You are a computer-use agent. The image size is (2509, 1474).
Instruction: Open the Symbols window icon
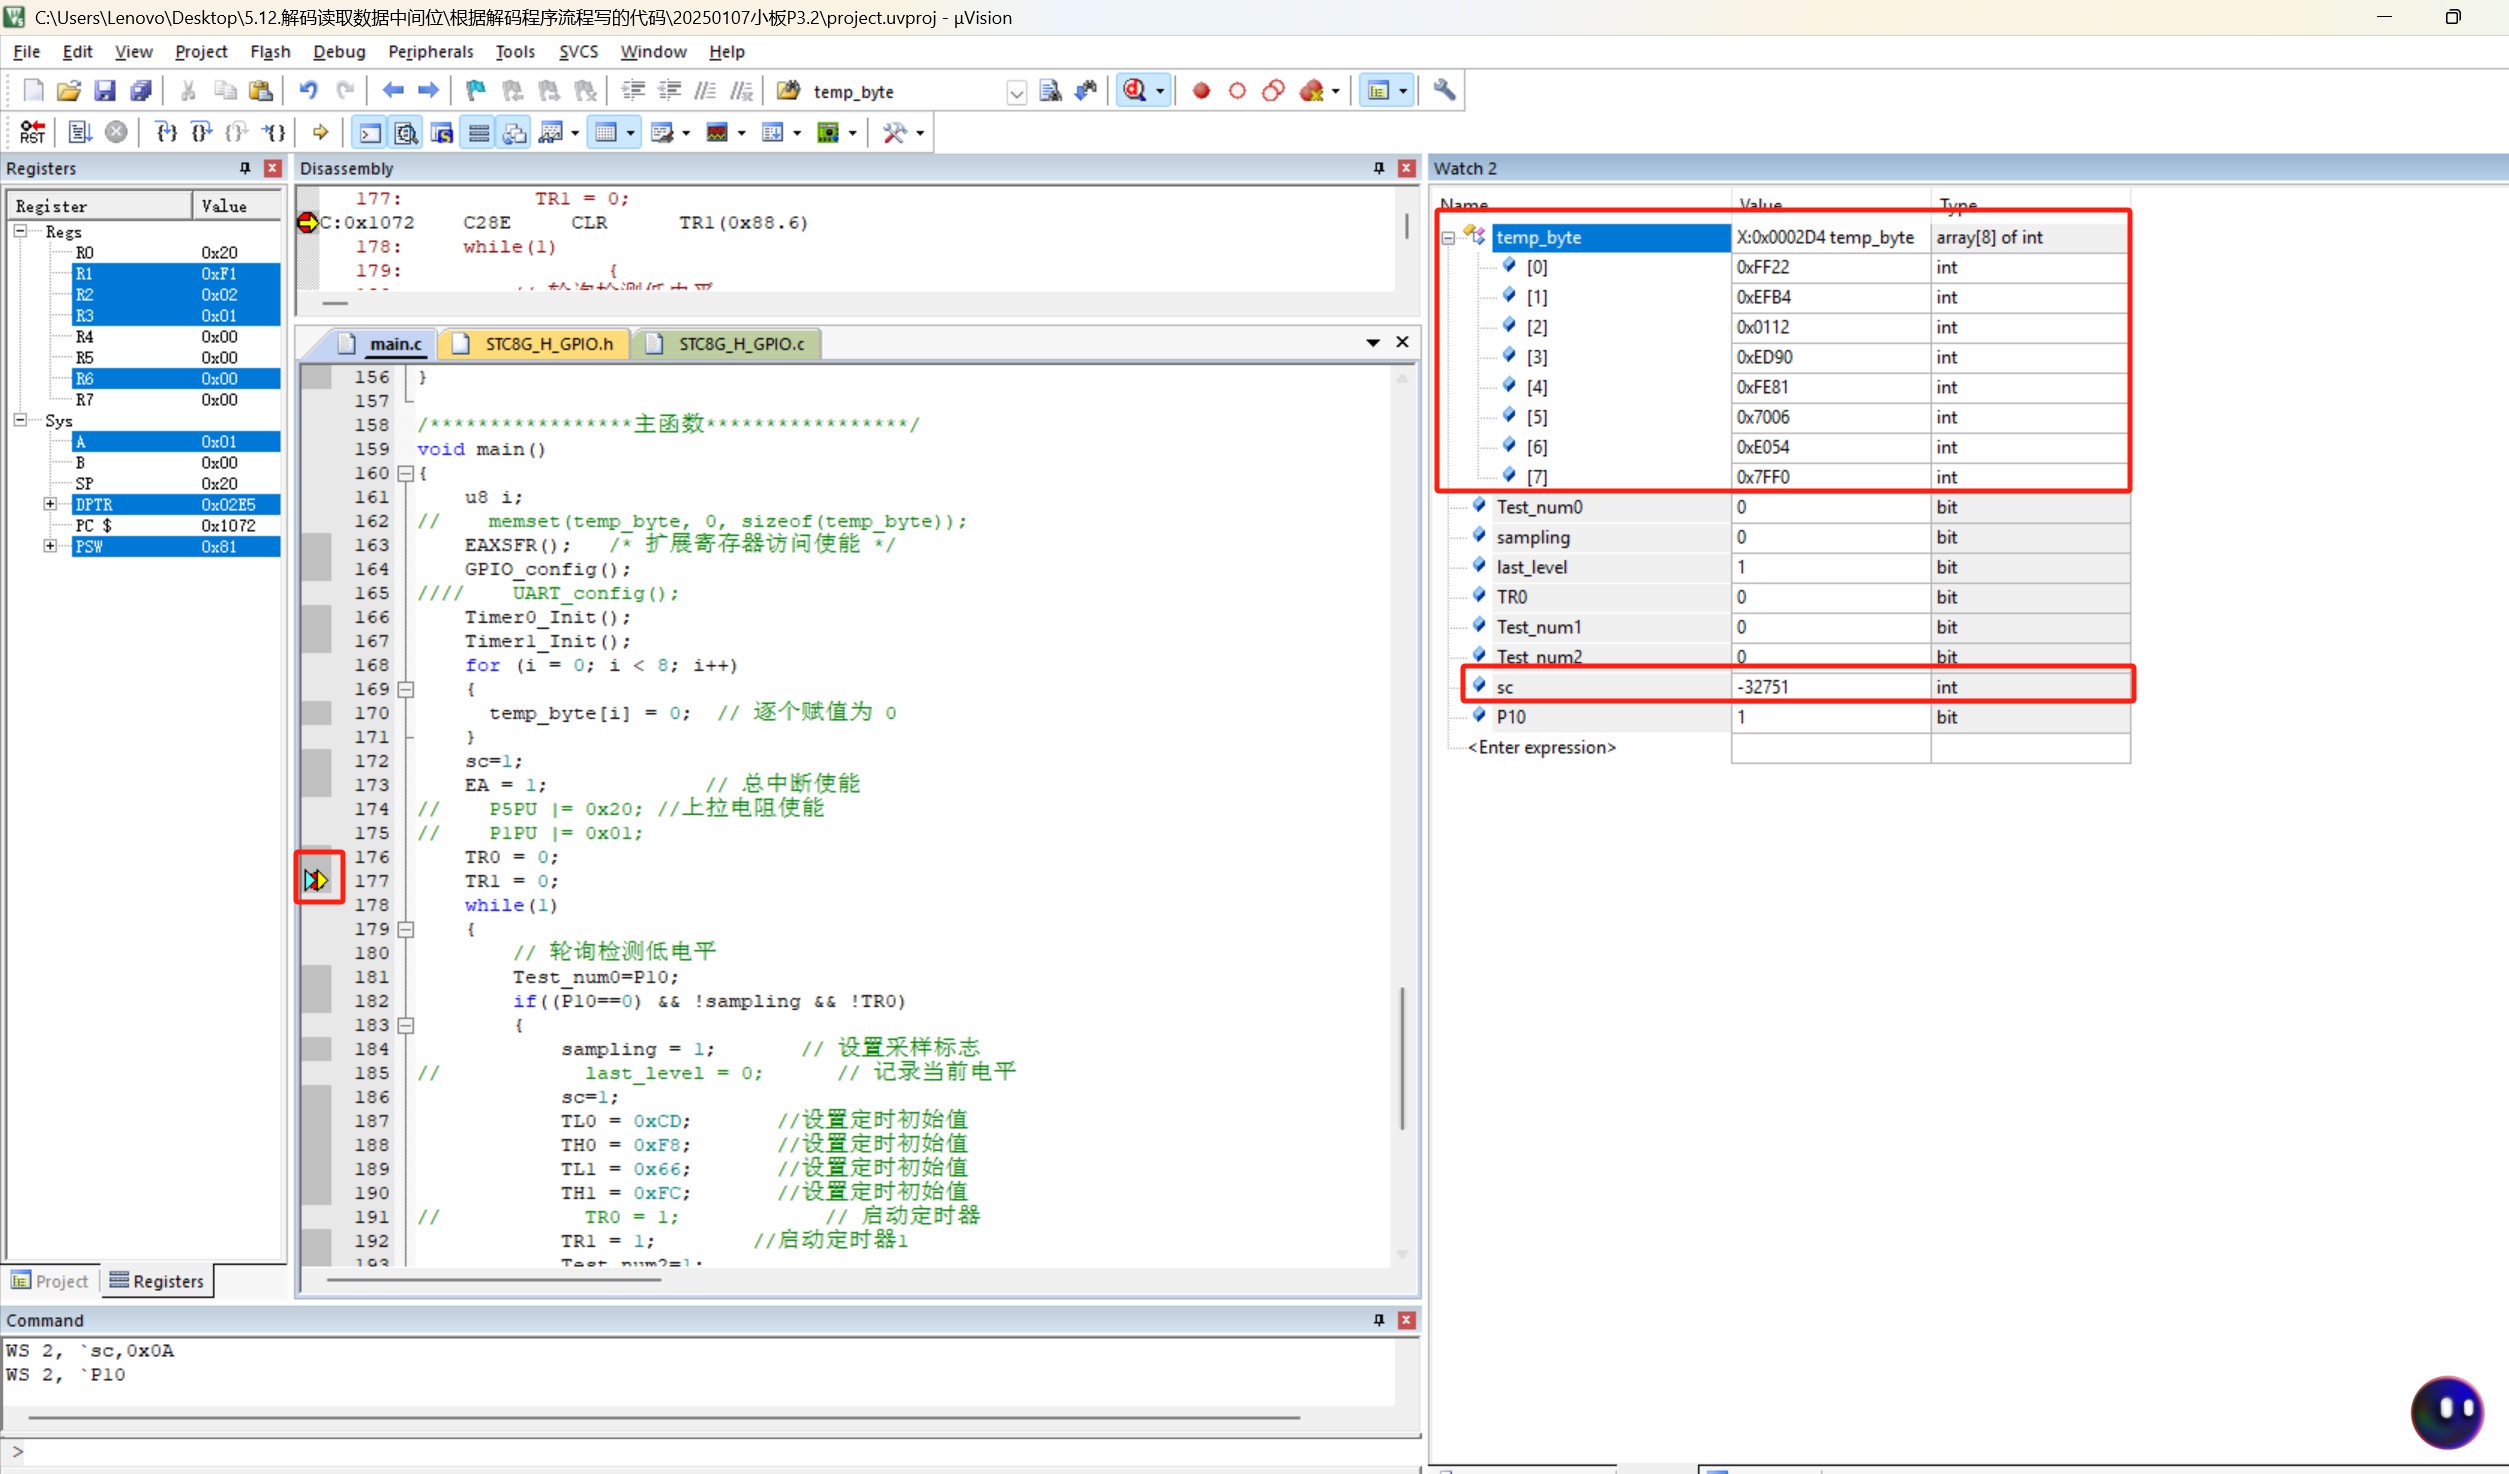(442, 132)
